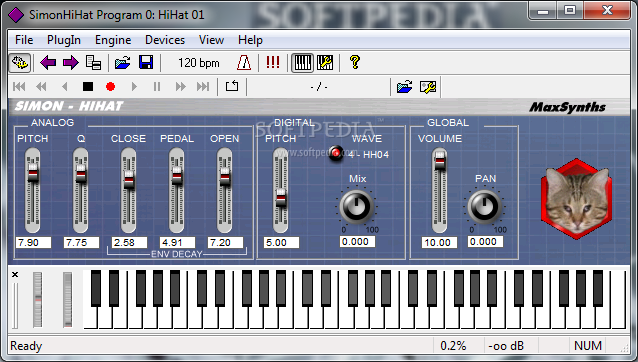Click the digital pitch value field 5.00
Viewport: 638px width, 362px height.
pyautogui.click(x=281, y=242)
